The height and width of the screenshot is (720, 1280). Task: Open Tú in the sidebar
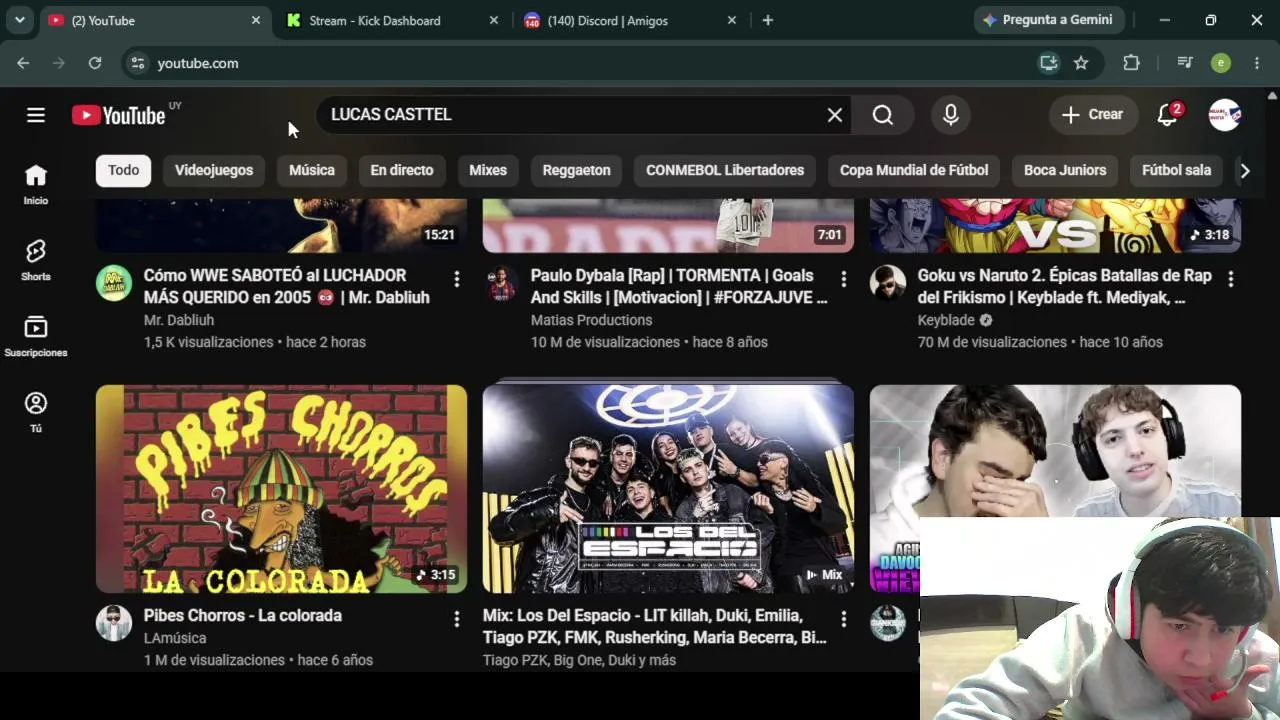point(36,412)
